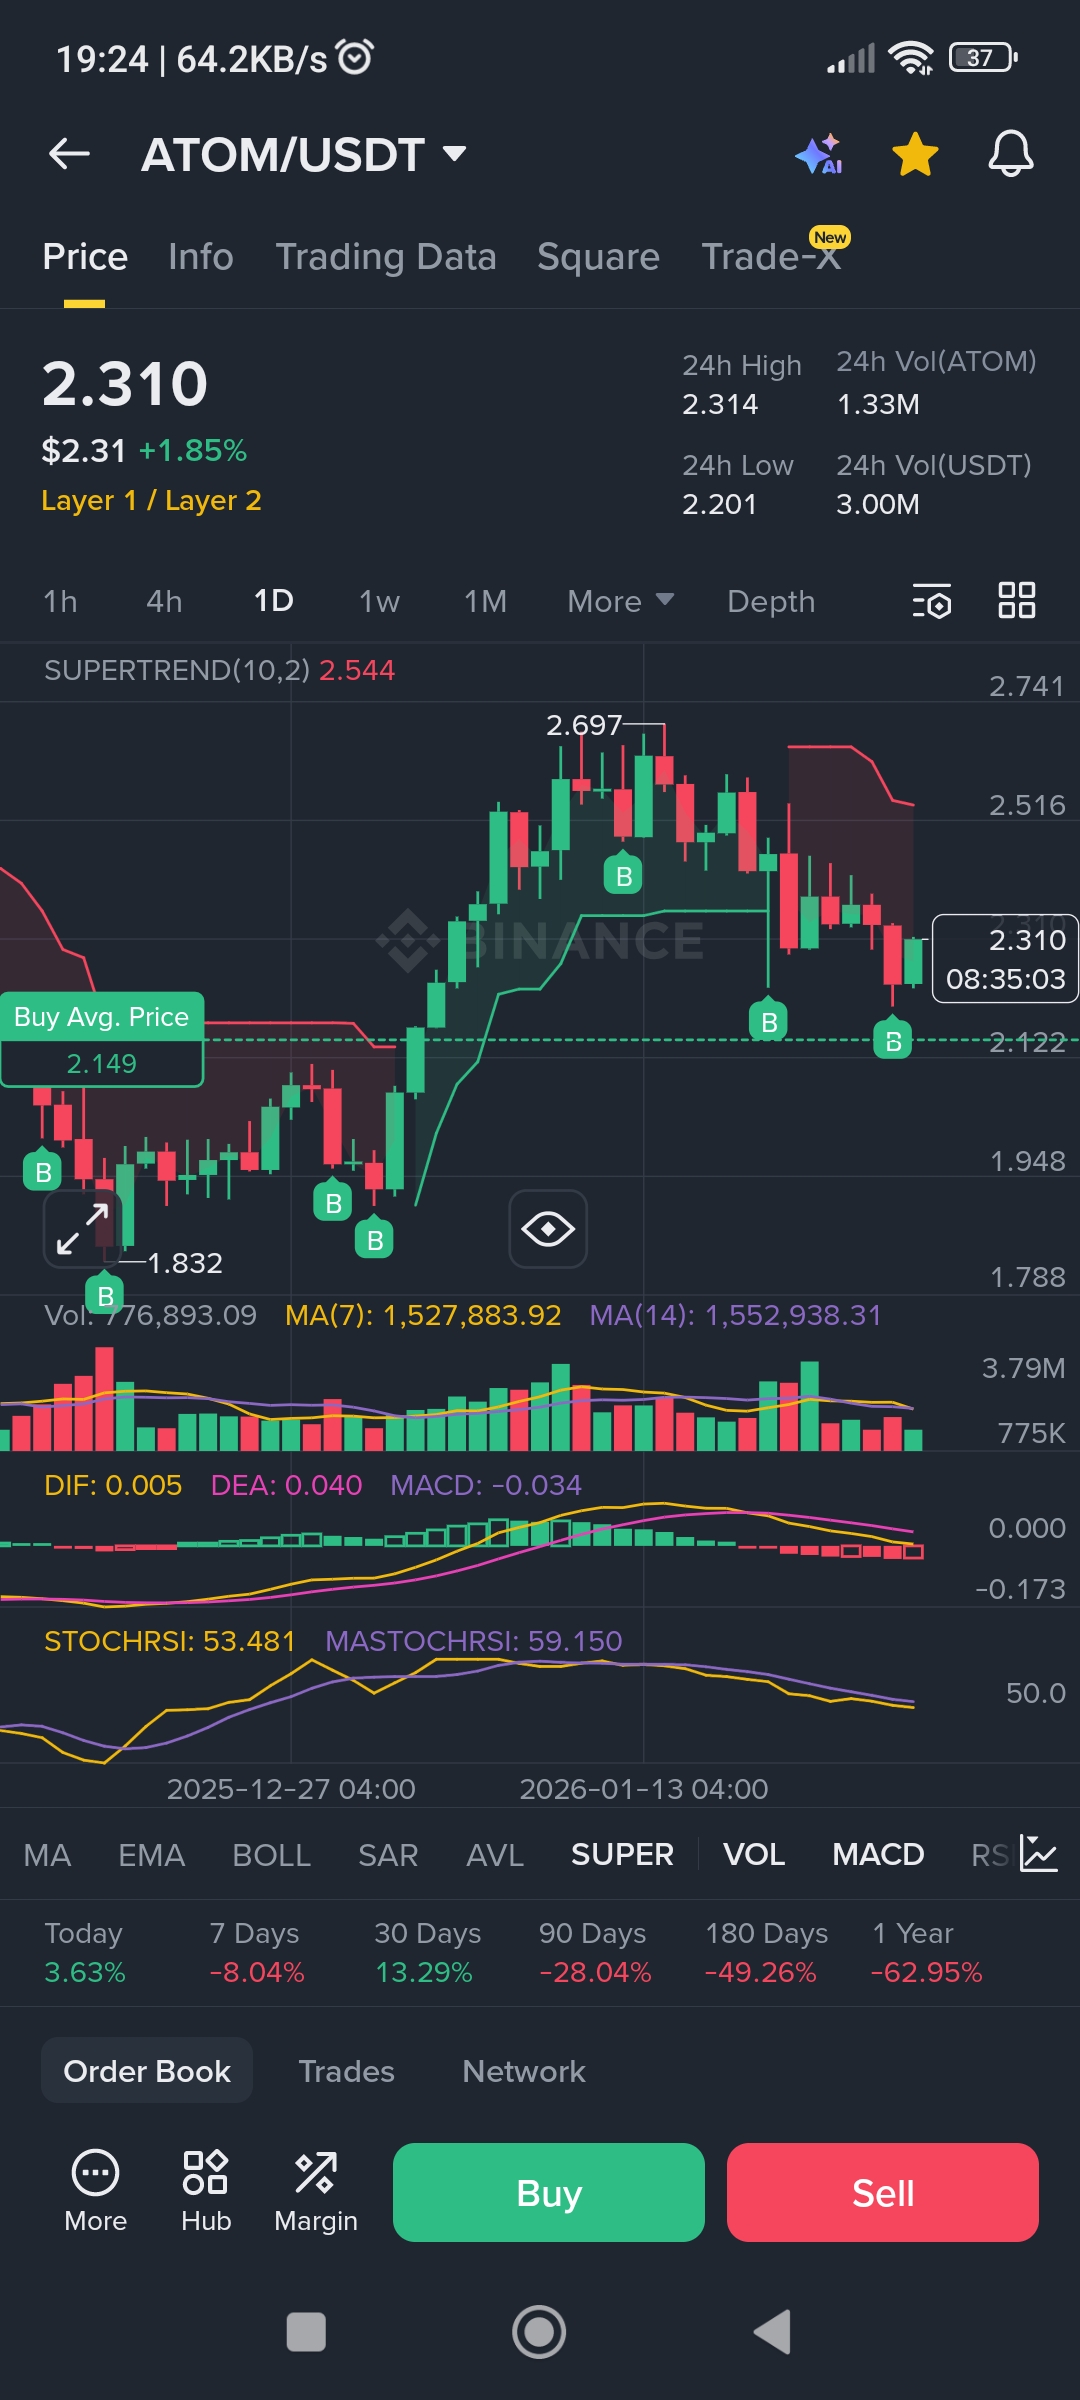The height and width of the screenshot is (2400, 1080).
Task: Switch to the Price tab
Action: [x=85, y=257]
